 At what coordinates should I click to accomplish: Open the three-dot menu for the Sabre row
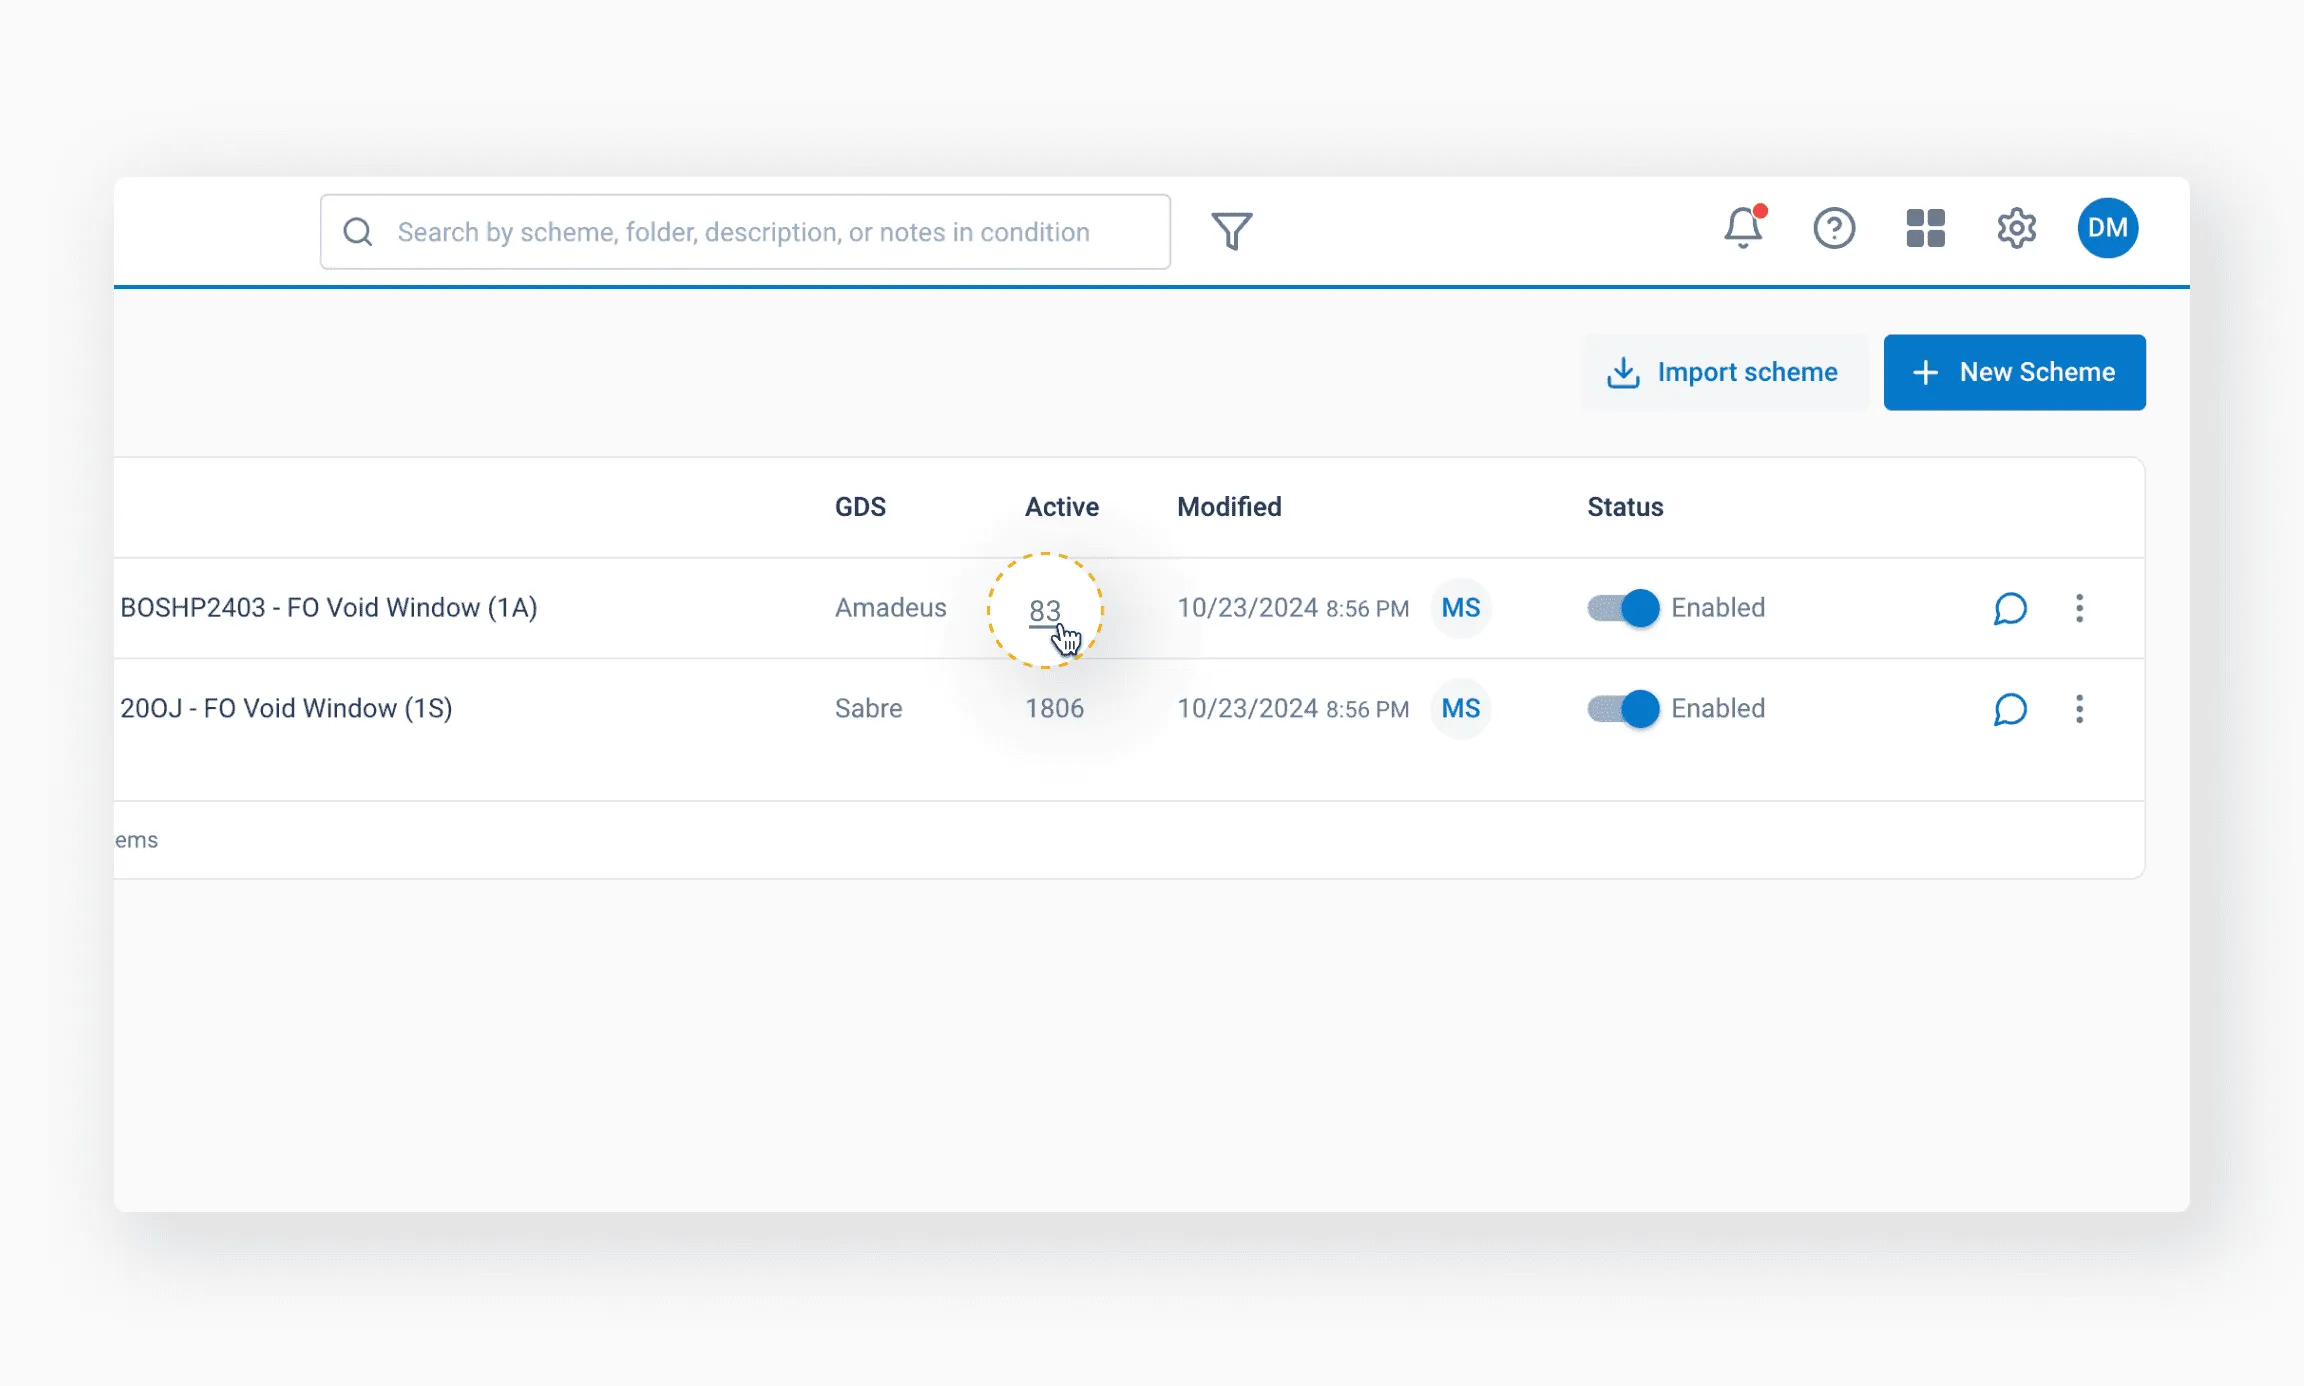click(2080, 709)
